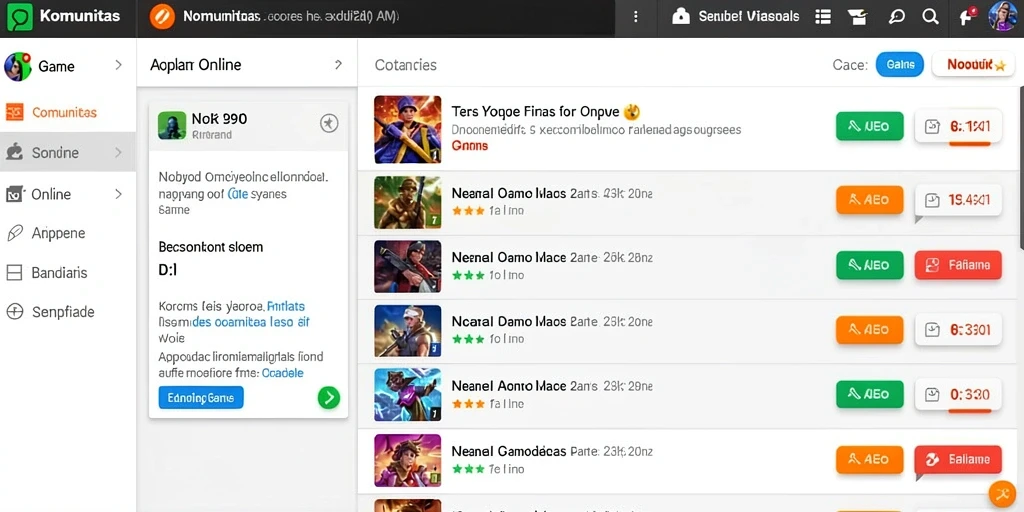Open Comunitas in the sidebar

click(x=64, y=112)
